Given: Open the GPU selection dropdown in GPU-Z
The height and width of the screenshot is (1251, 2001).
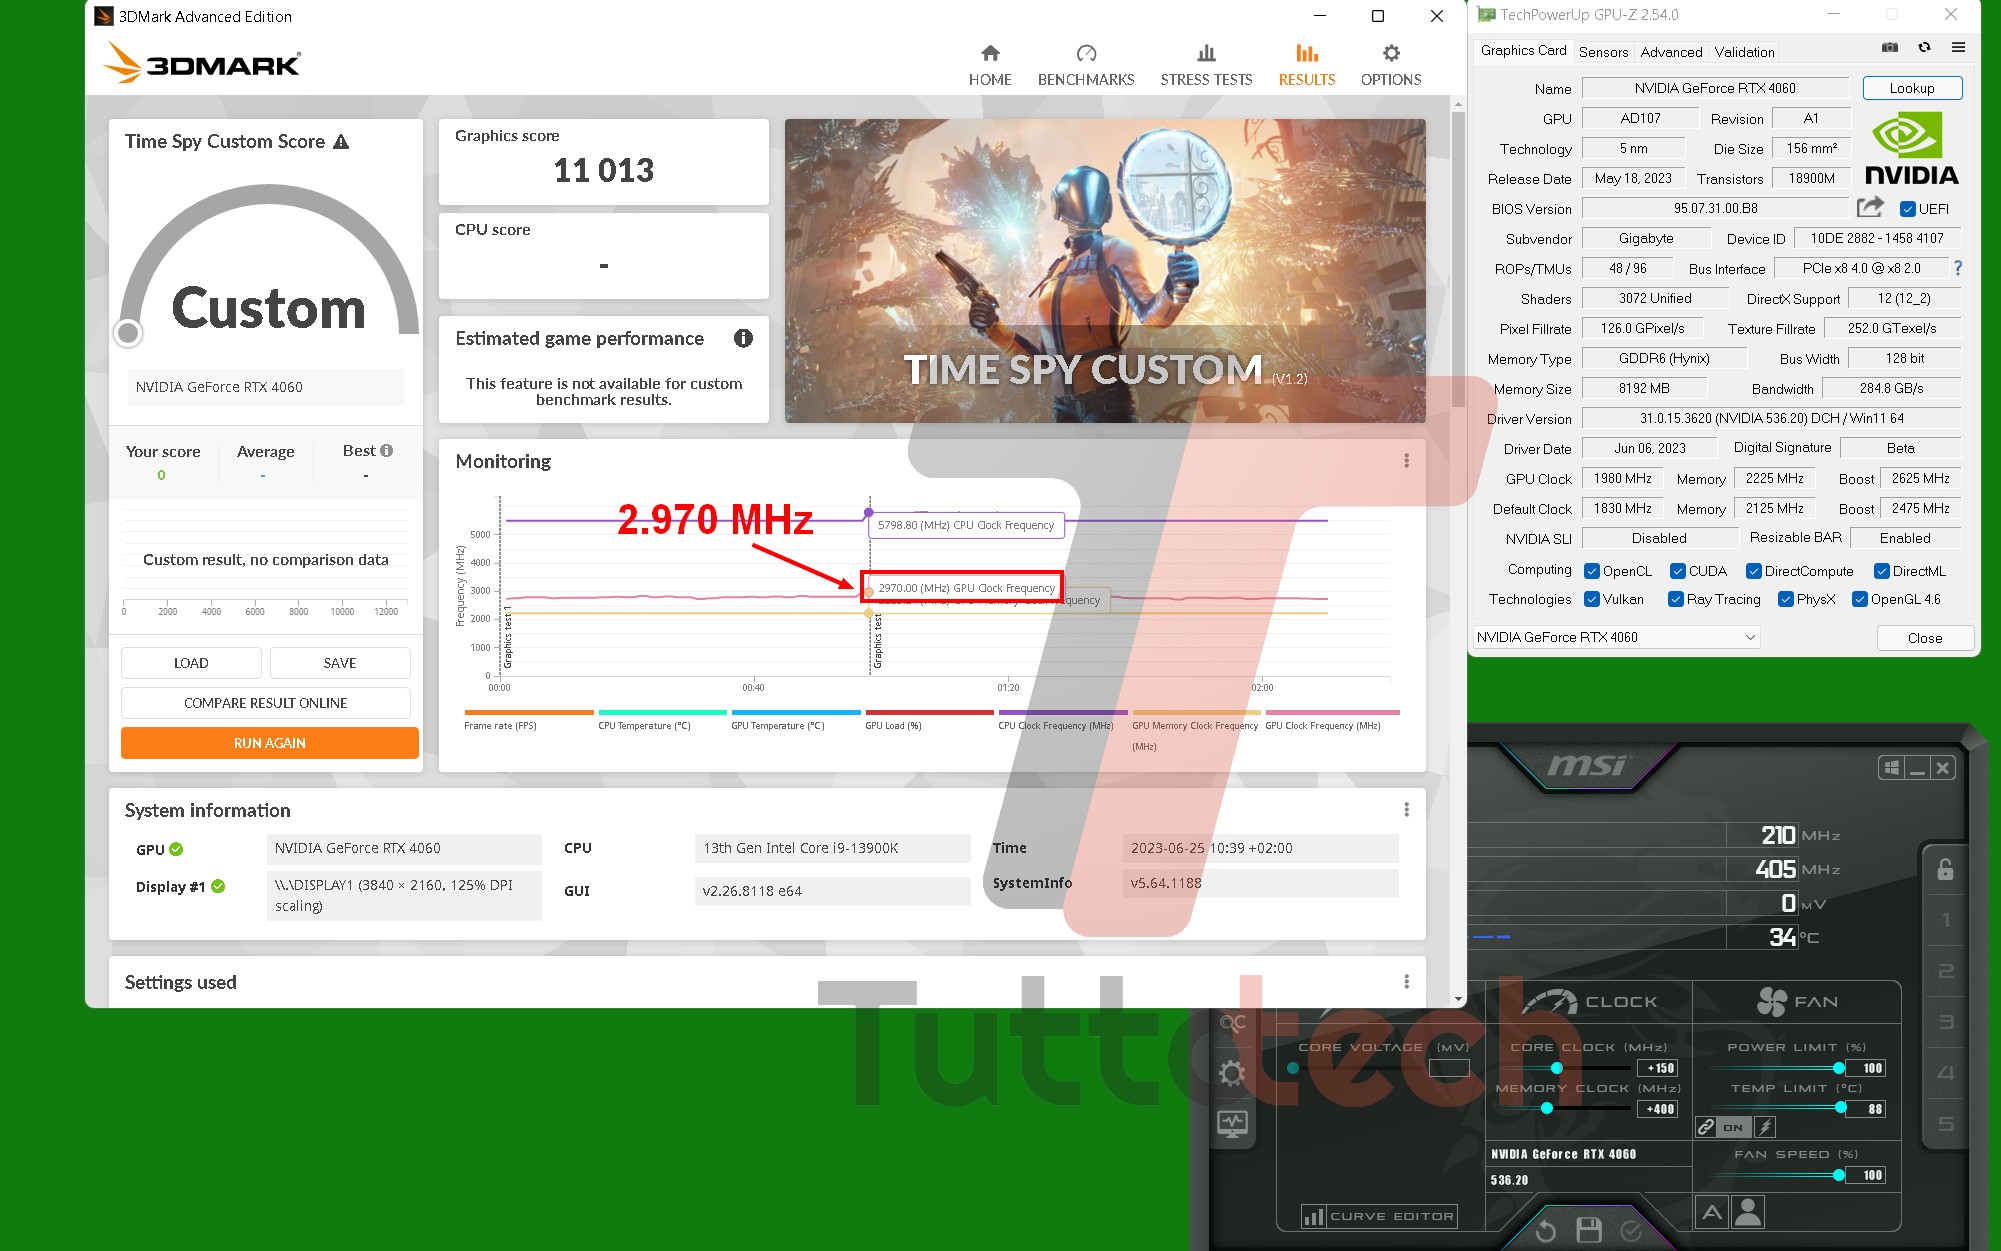Looking at the screenshot, I should point(1616,637).
